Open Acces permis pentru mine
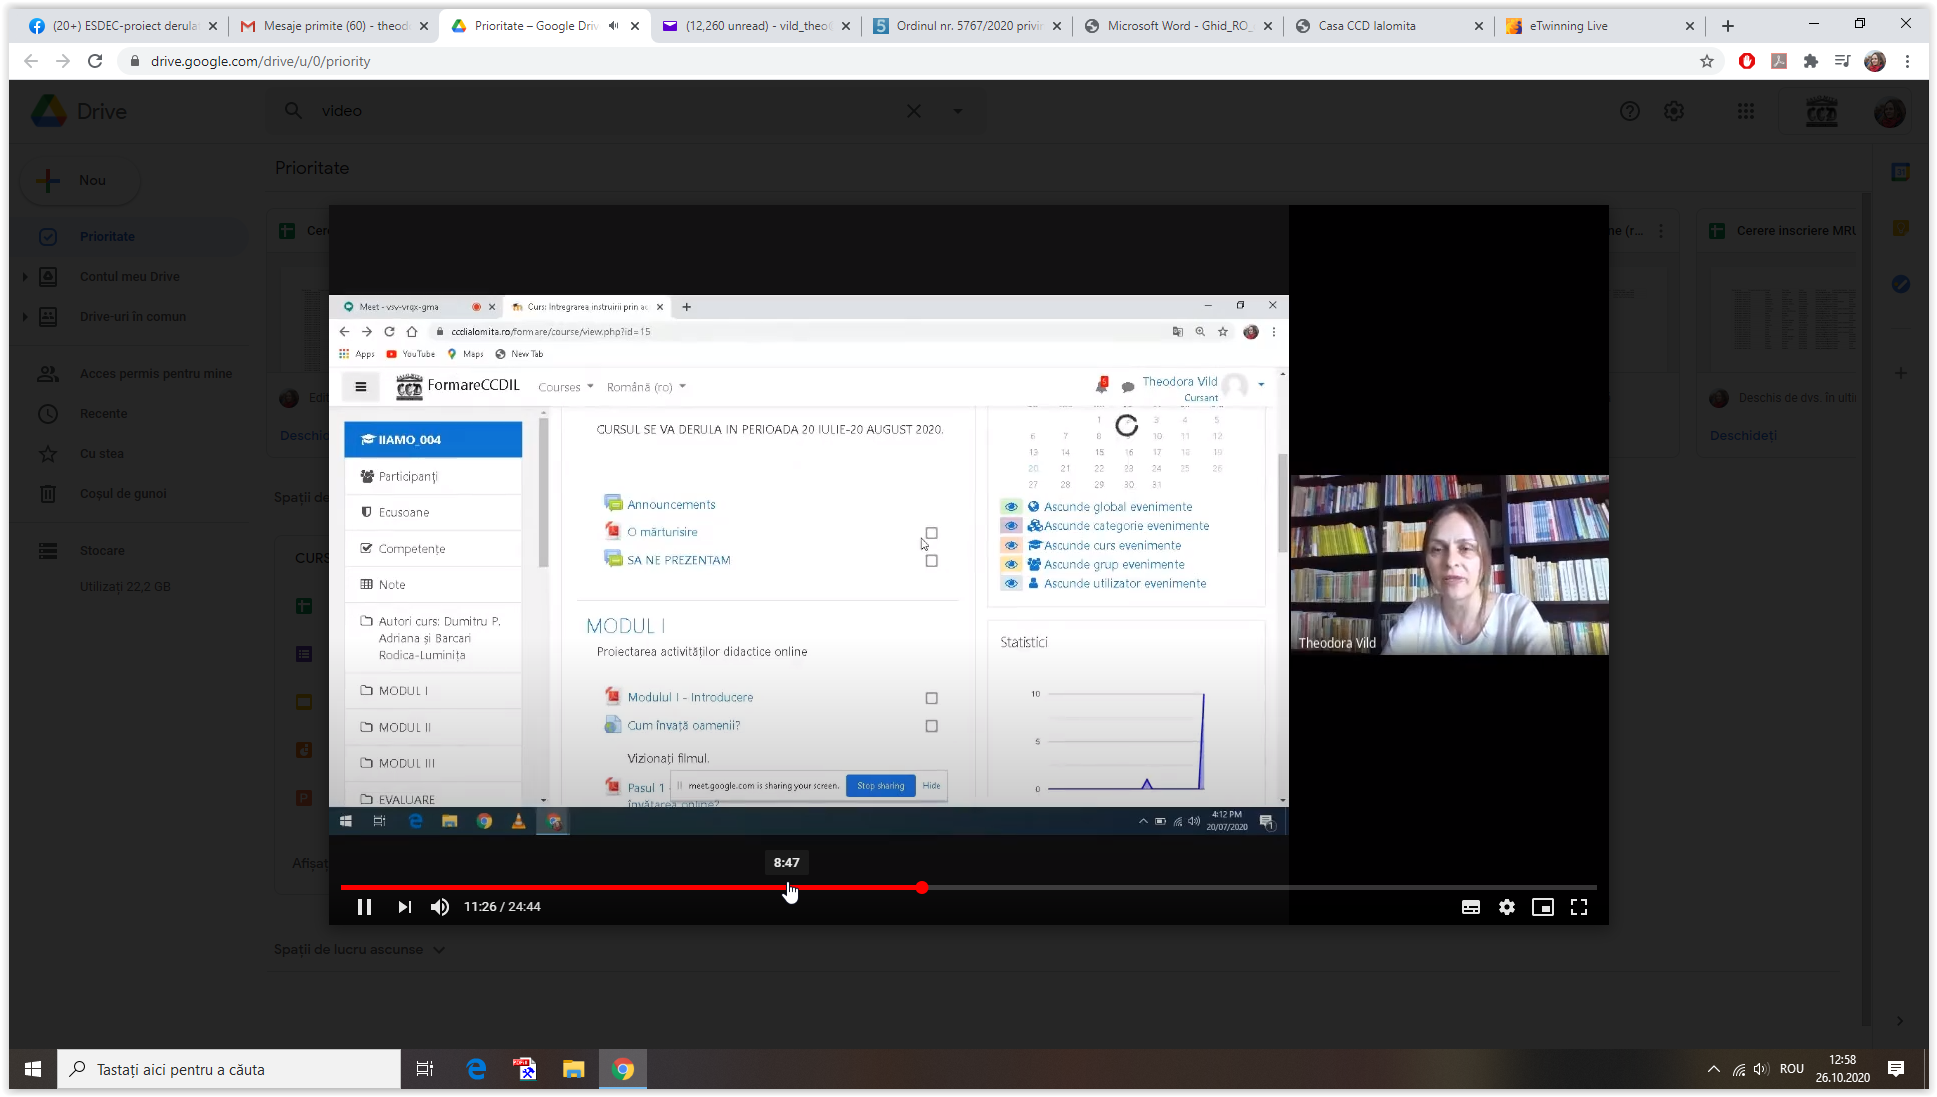Viewport: 1937px width, 1097px height. pos(130,374)
